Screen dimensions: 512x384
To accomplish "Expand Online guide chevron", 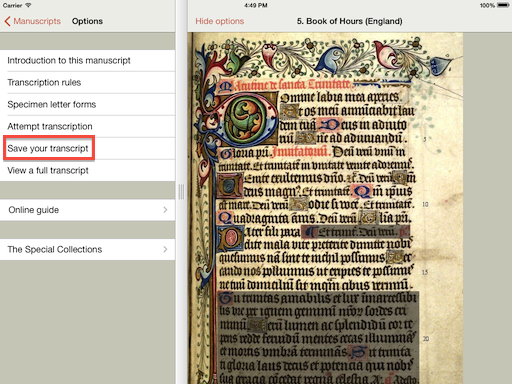I will pos(165,210).
